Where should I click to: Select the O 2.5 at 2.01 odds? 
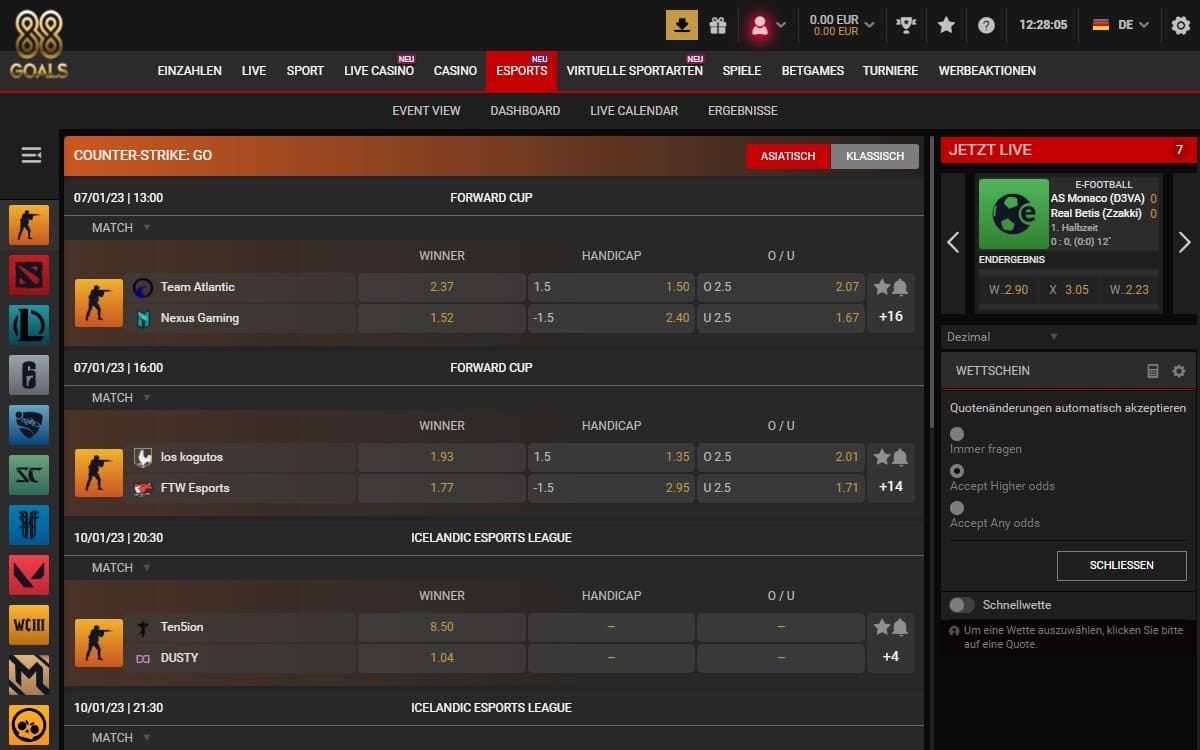[x=781, y=457]
